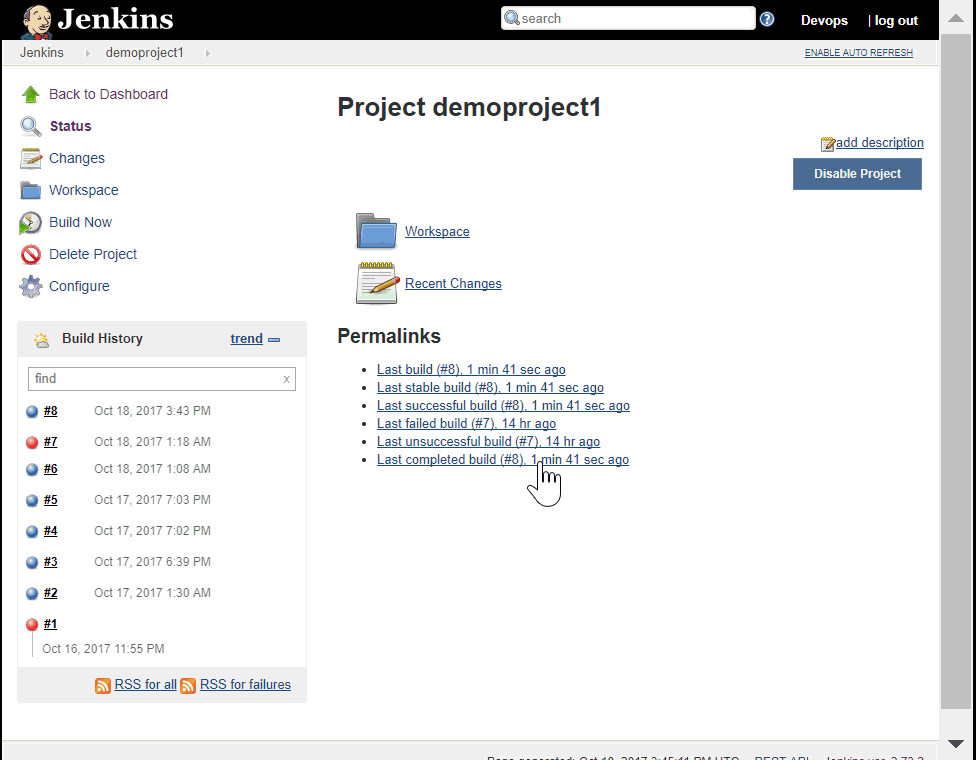Open Configure in the sidebar
The width and height of the screenshot is (976, 760).
point(79,286)
